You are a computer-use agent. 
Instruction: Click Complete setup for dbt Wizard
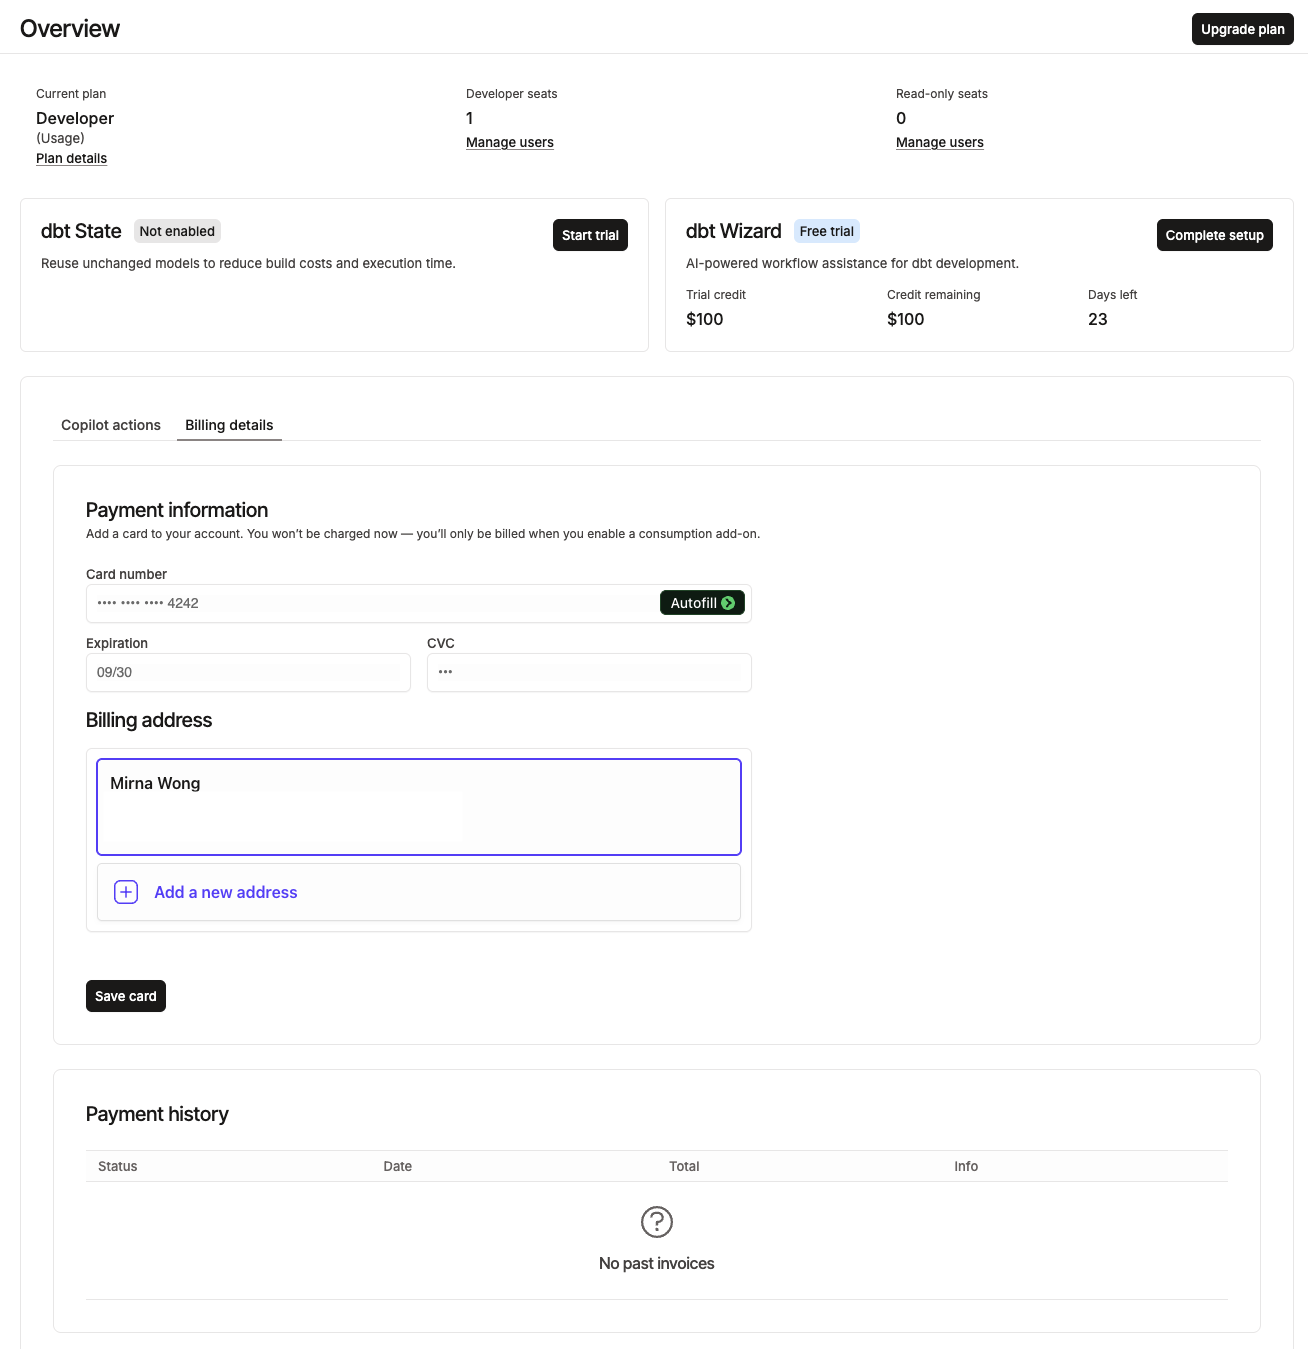(x=1214, y=235)
